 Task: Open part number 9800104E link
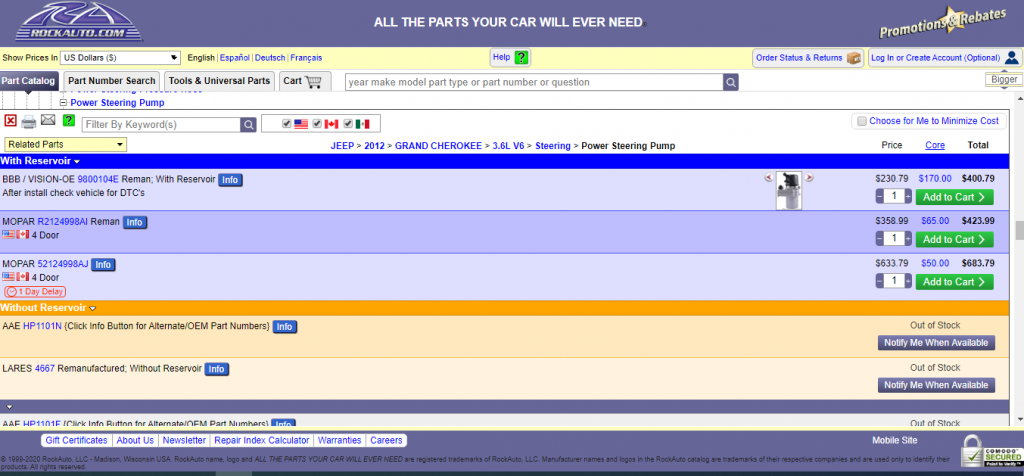(99, 179)
